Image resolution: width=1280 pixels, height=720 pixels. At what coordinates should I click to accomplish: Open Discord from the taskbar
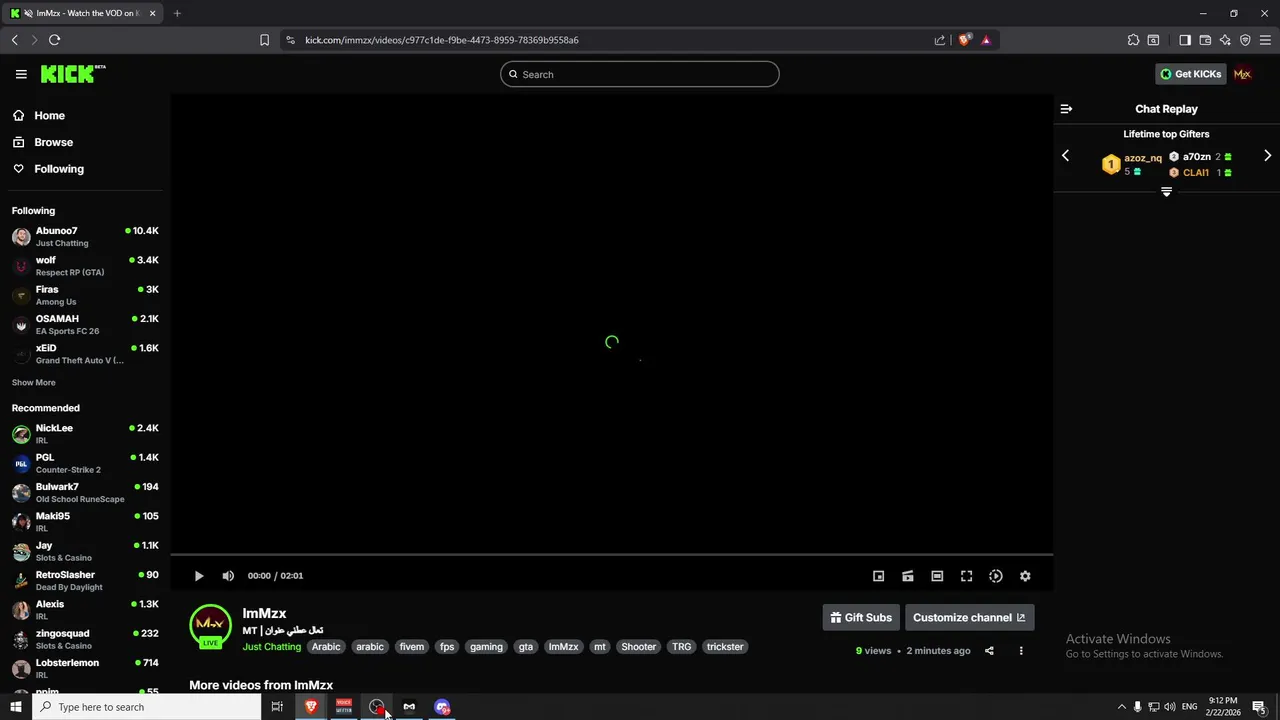coord(442,707)
